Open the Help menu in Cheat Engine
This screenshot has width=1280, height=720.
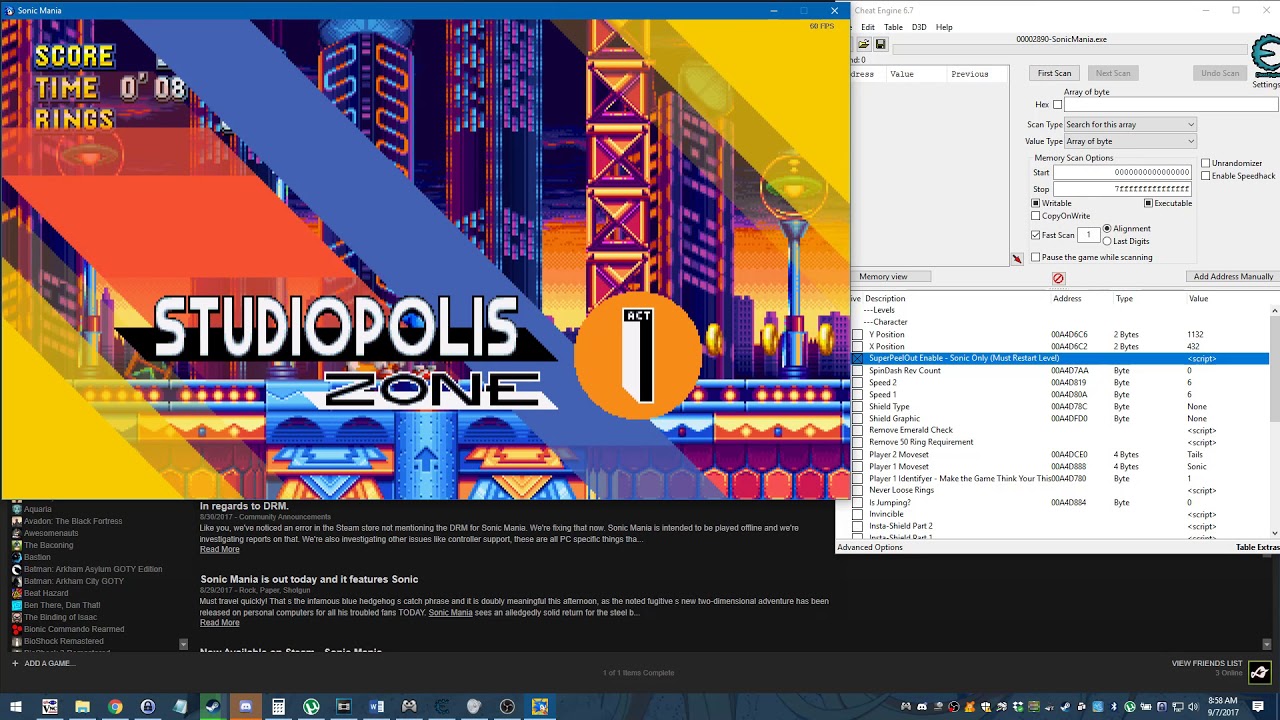click(x=944, y=27)
